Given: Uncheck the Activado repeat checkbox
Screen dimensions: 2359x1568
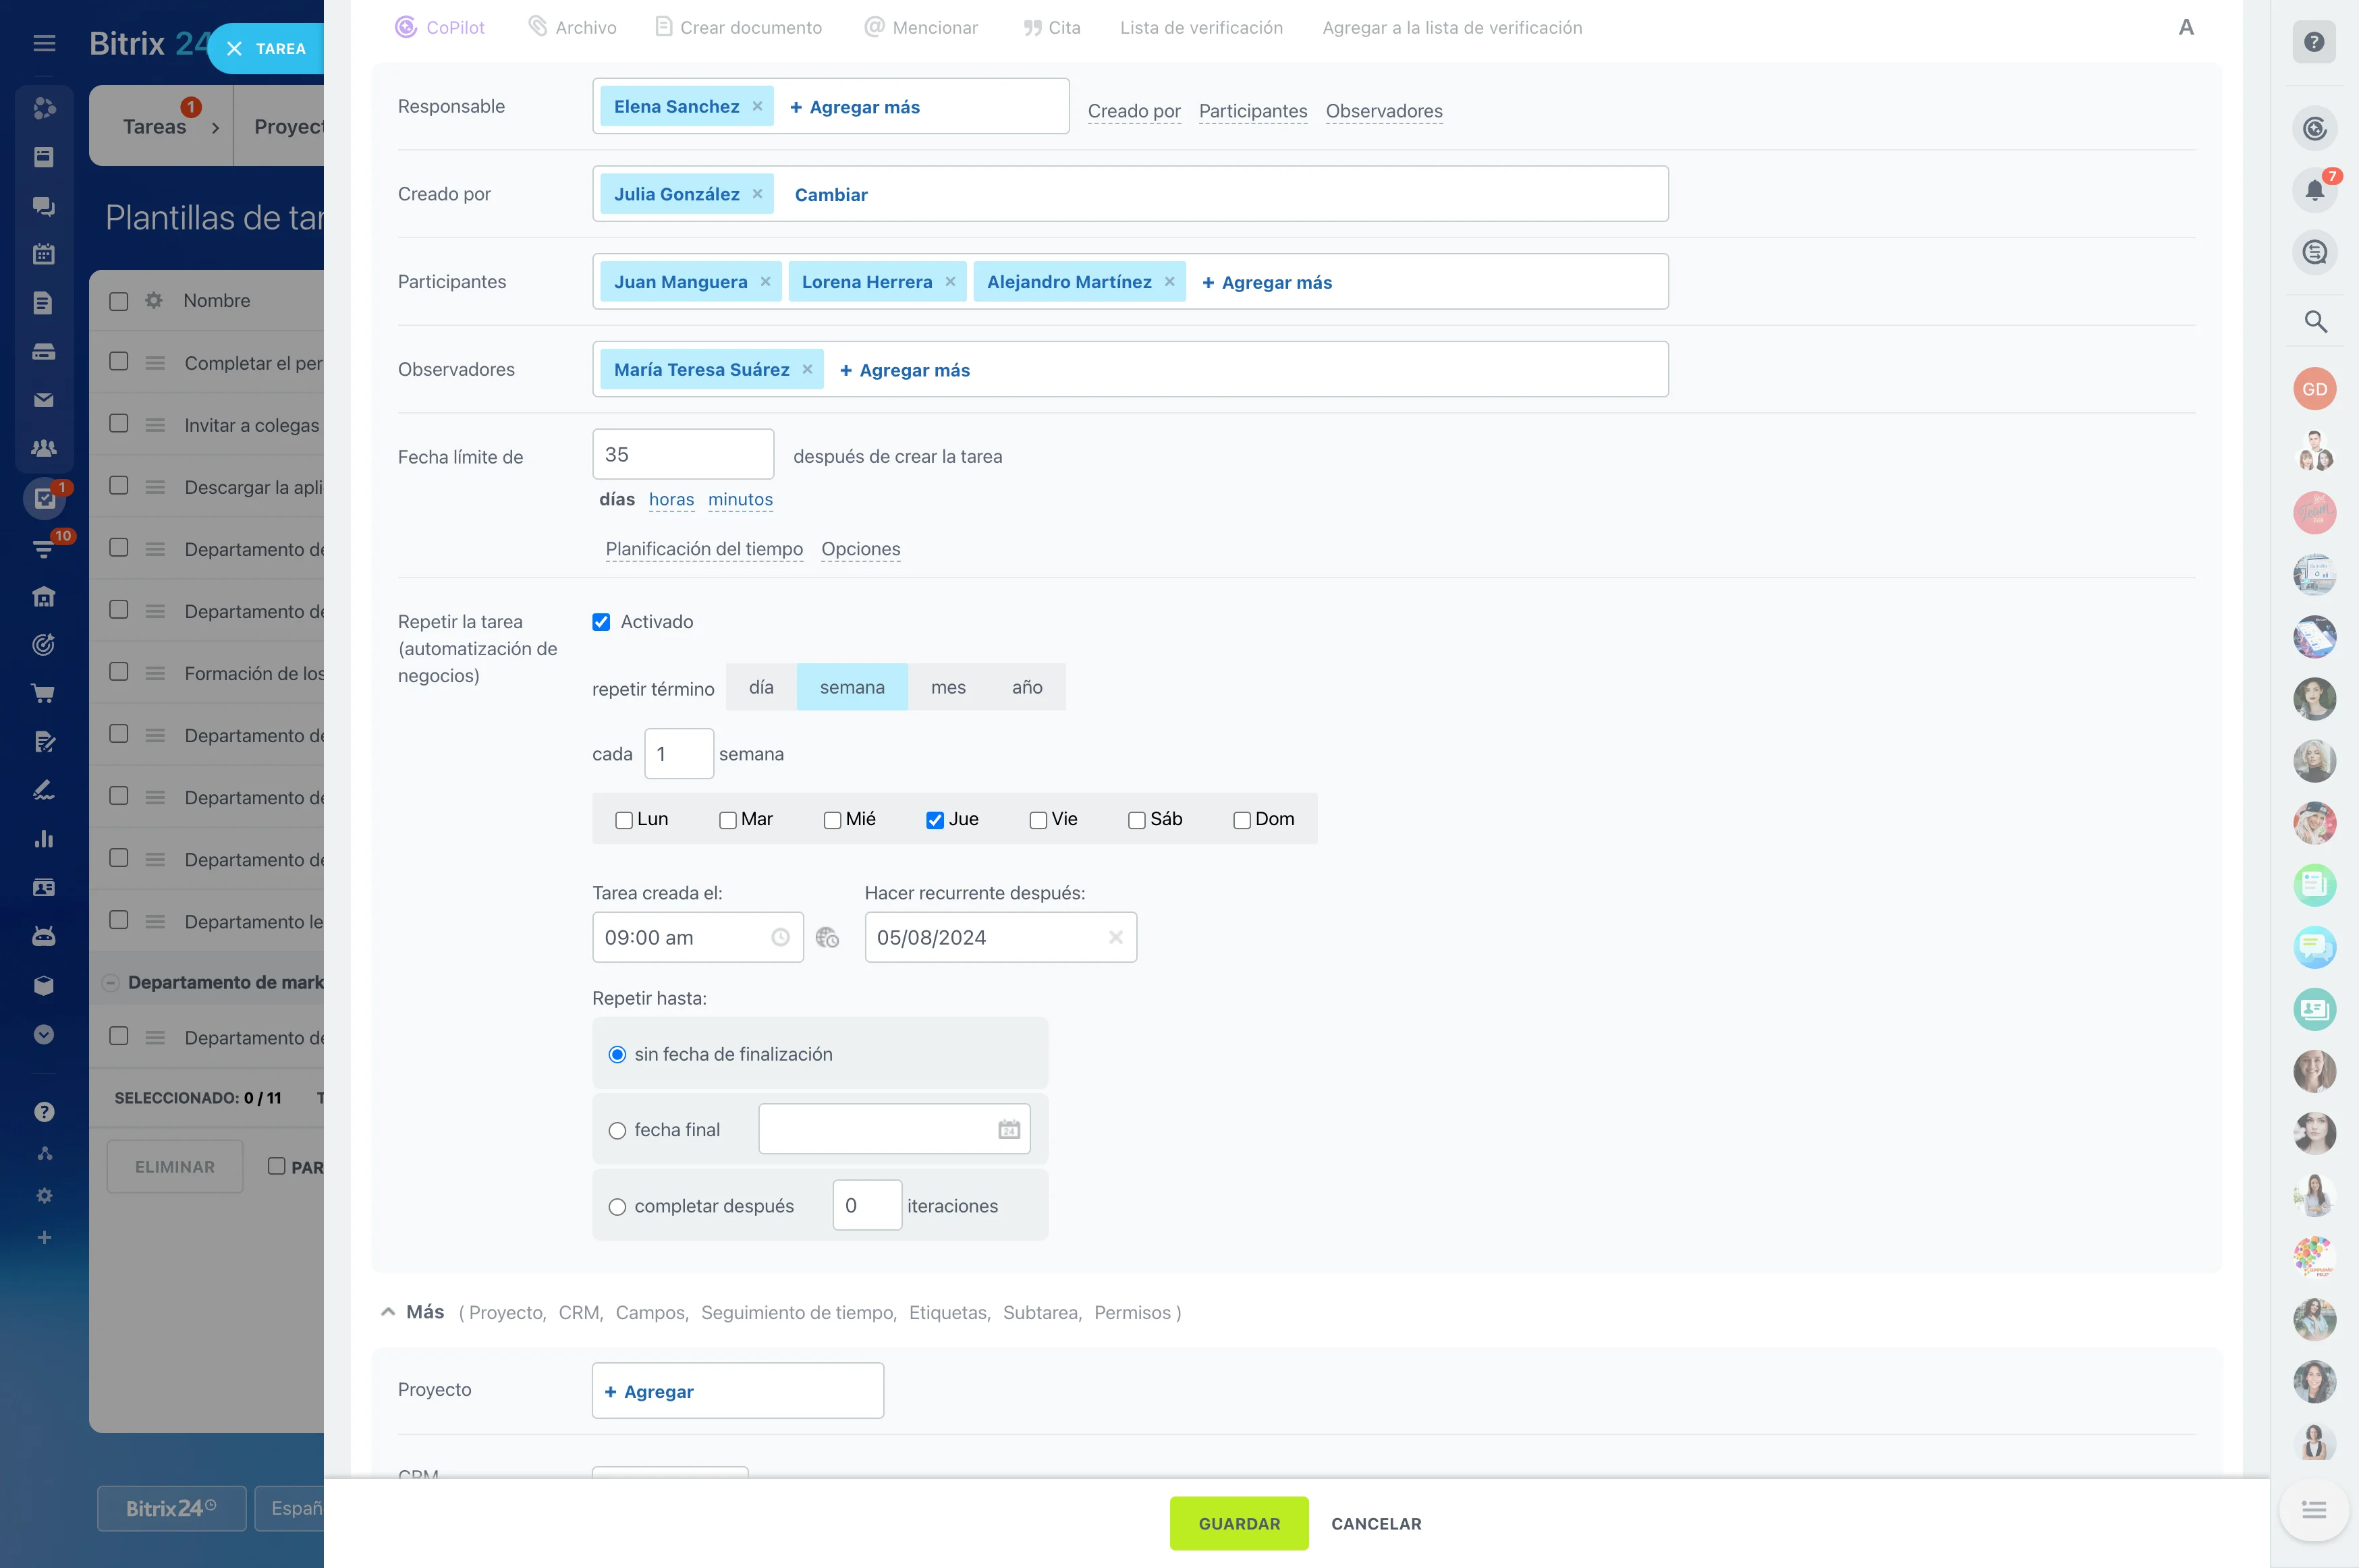Looking at the screenshot, I should point(601,622).
